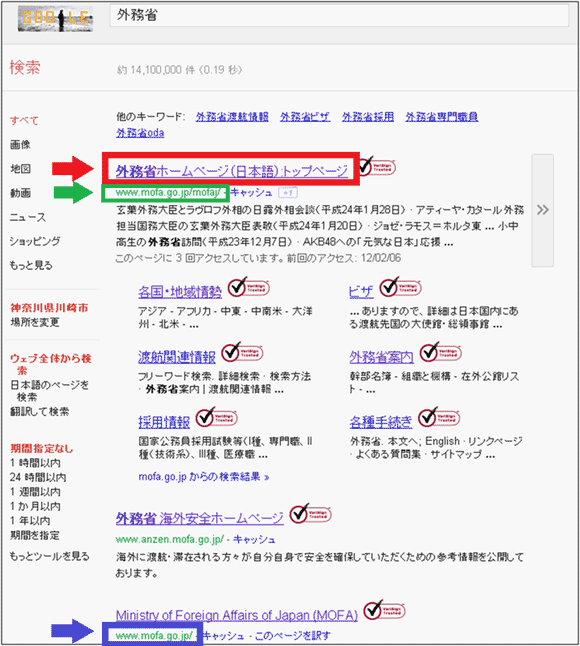Click 場所を変更 to change location
The height and width of the screenshot is (646, 580).
pos(35,322)
